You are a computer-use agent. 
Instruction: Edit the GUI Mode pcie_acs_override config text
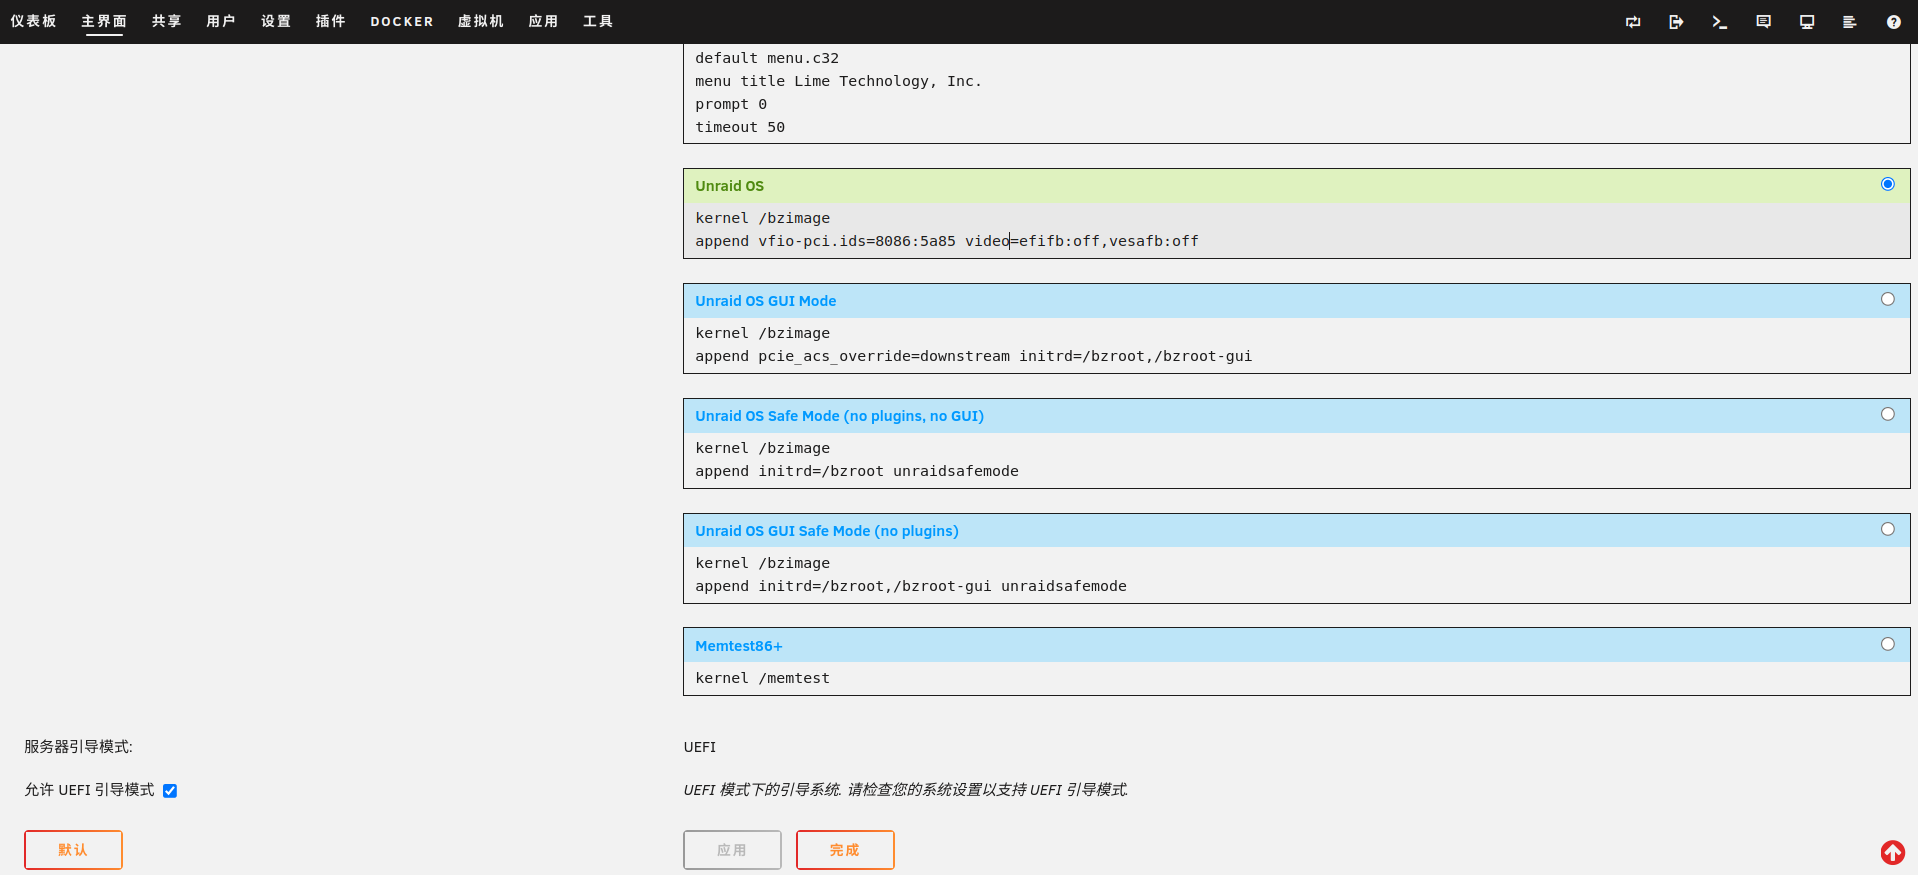(x=1296, y=345)
